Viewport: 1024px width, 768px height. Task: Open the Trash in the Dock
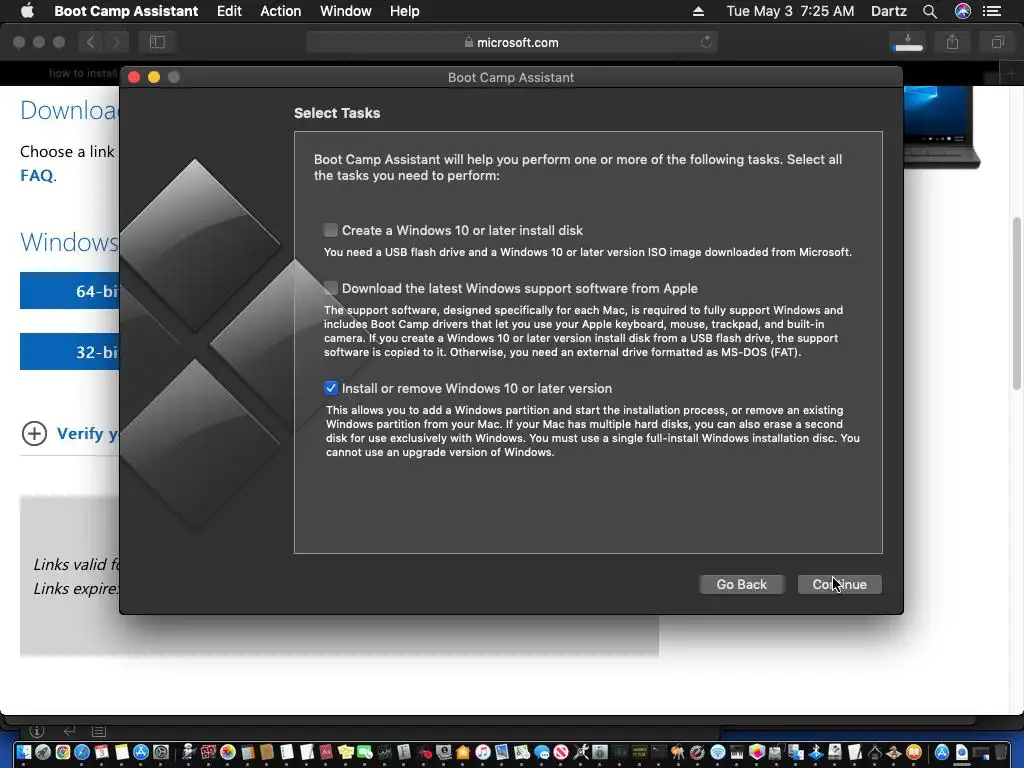coord(1000,752)
